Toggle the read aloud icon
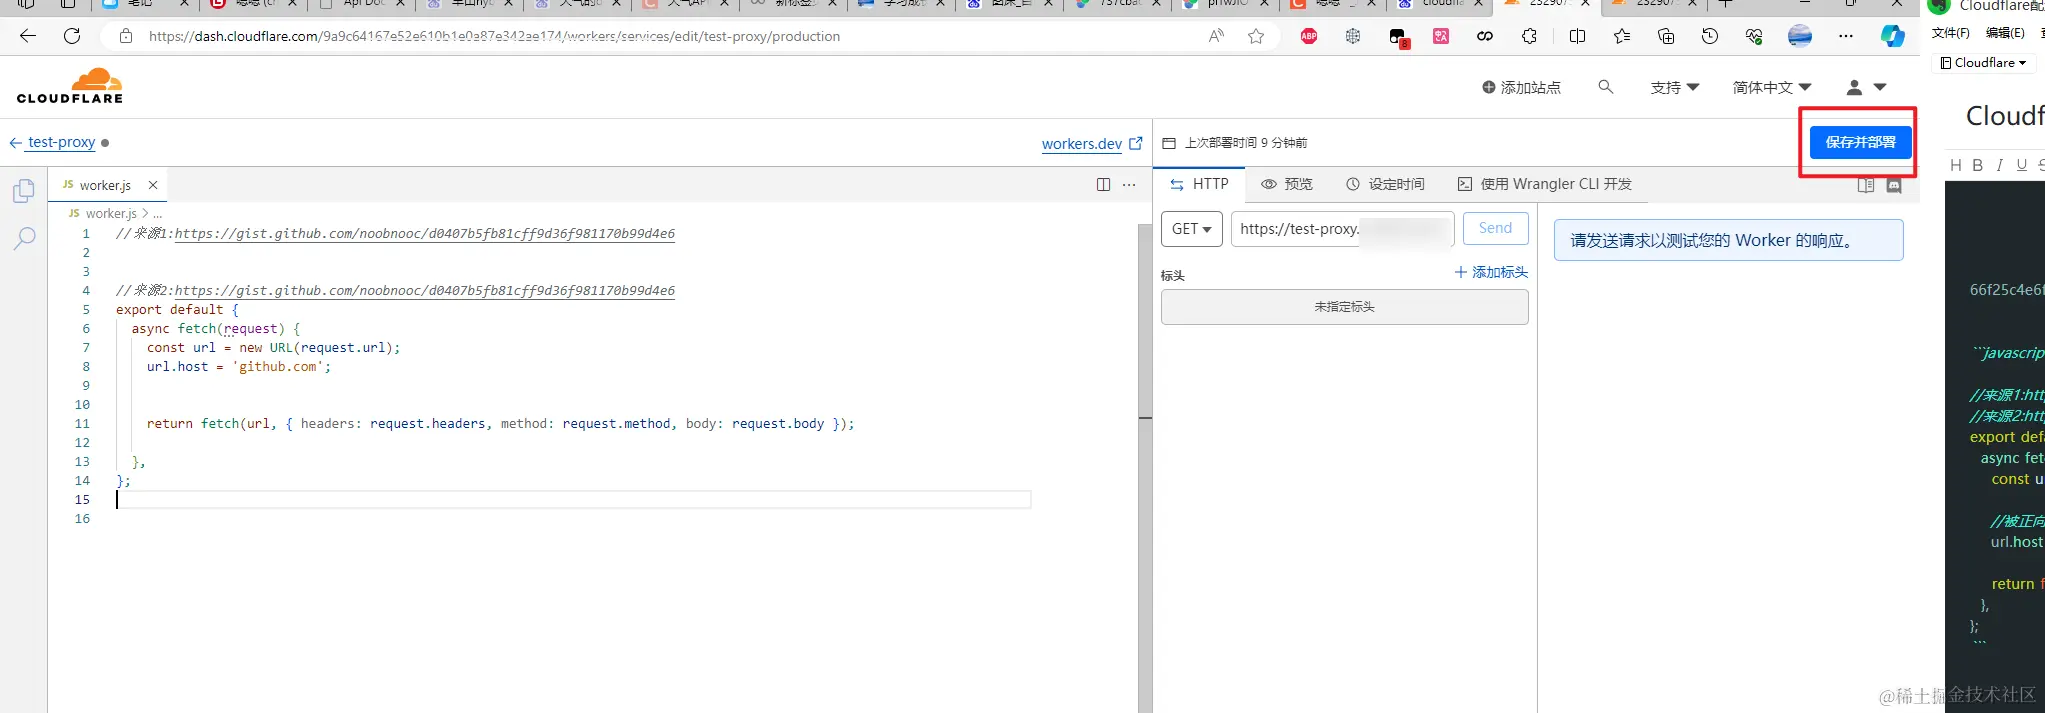 click(1216, 36)
